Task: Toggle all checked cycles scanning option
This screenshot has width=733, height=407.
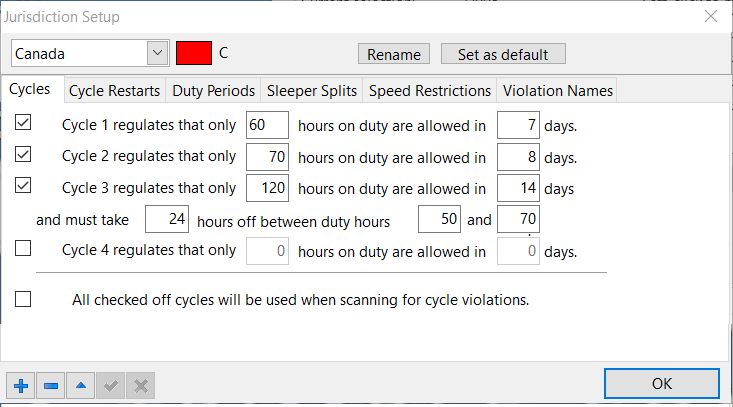Action: point(23,298)
